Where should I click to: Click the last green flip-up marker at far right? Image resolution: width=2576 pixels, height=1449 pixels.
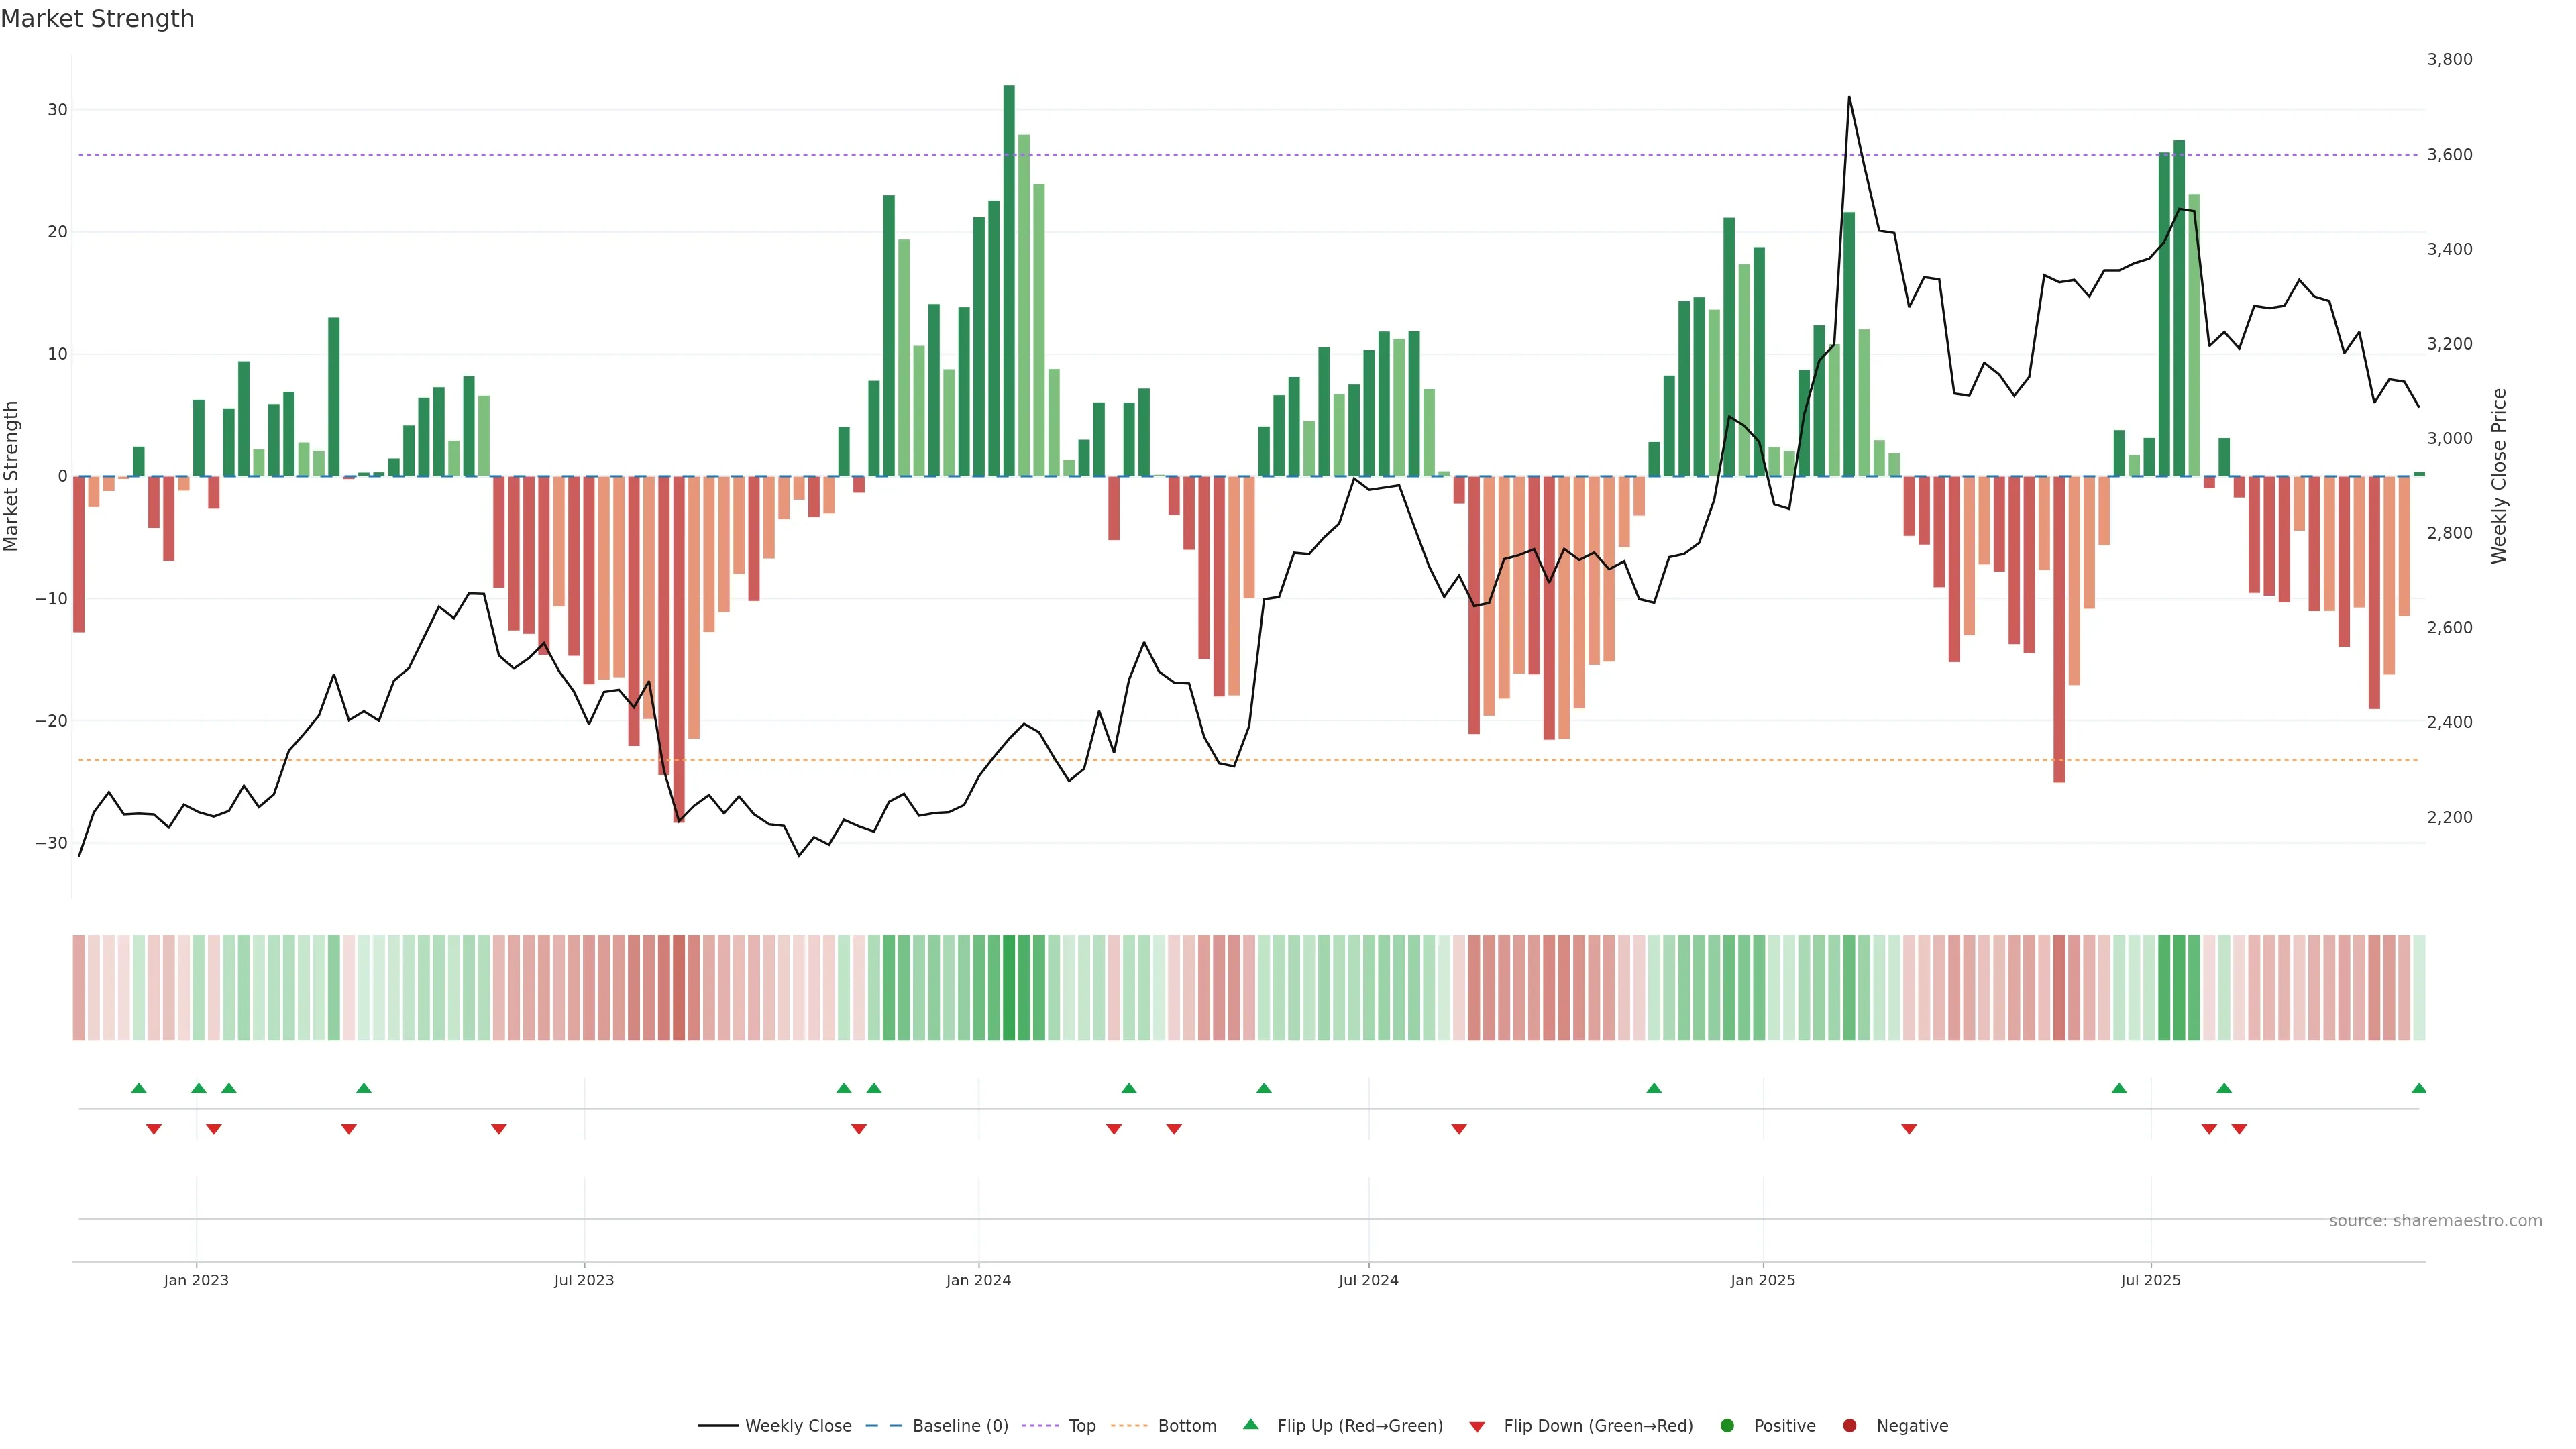(x=2418, y=1088)
